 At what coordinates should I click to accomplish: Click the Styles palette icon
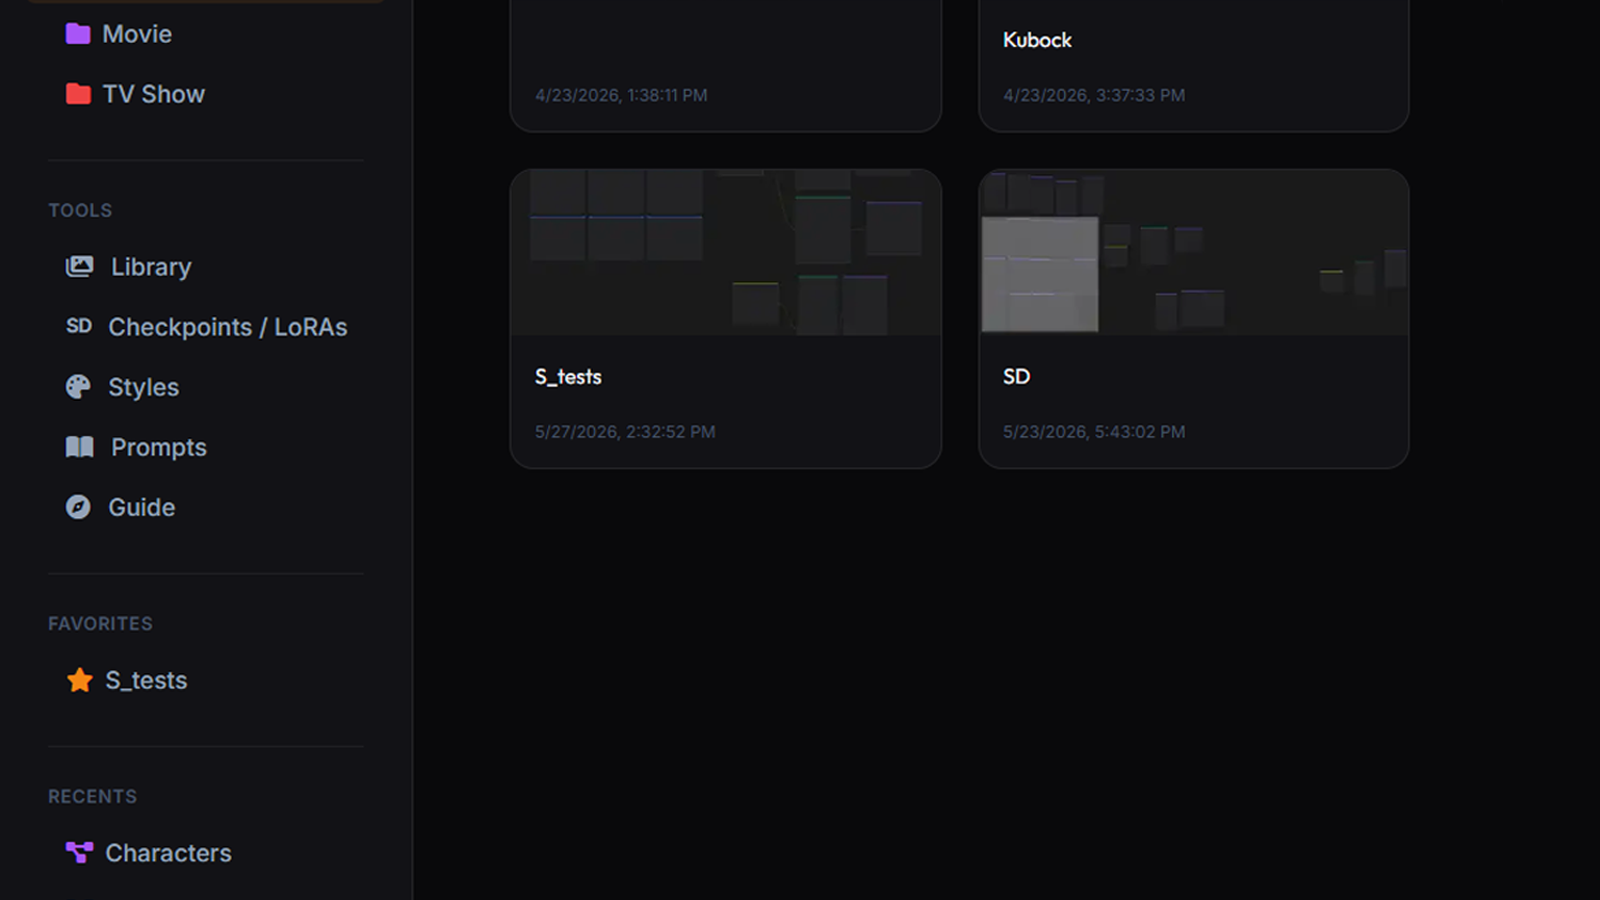pyautogui.click(x=78, y=387)
